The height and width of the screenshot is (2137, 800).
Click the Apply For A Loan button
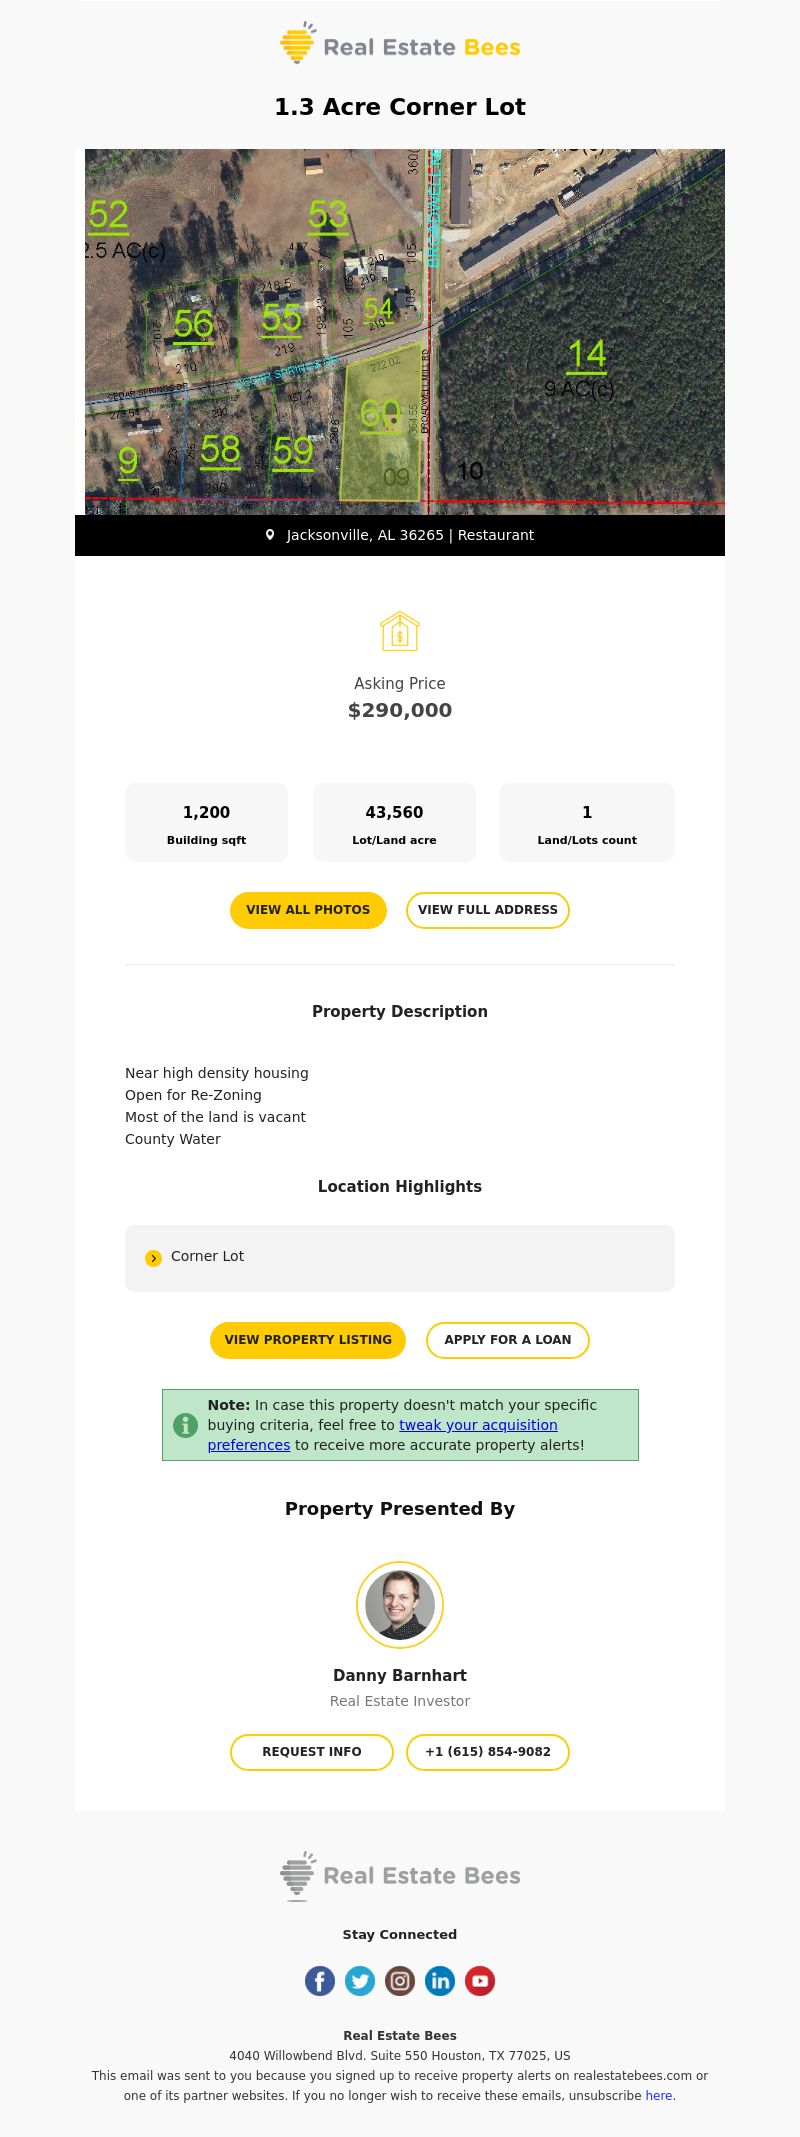508,1340
